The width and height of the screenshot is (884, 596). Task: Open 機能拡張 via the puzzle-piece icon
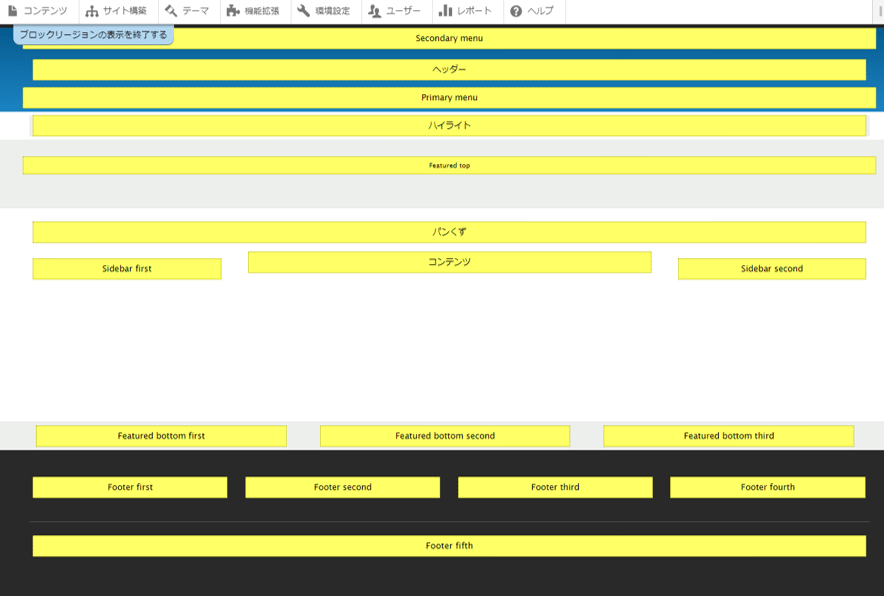pyautogui.click(x=233, y=11)
